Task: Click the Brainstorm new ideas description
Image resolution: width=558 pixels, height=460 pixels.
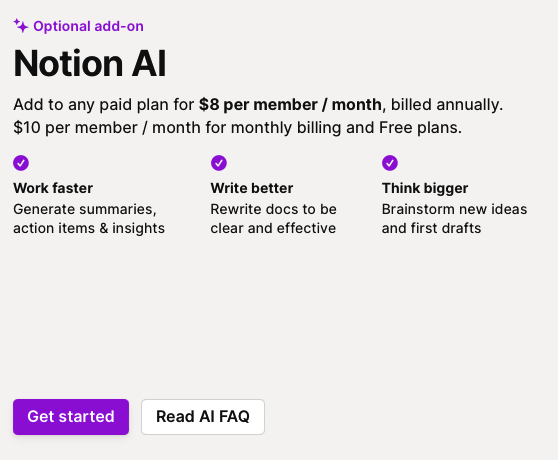Action: pyautogui.click(x=454, y=209)
